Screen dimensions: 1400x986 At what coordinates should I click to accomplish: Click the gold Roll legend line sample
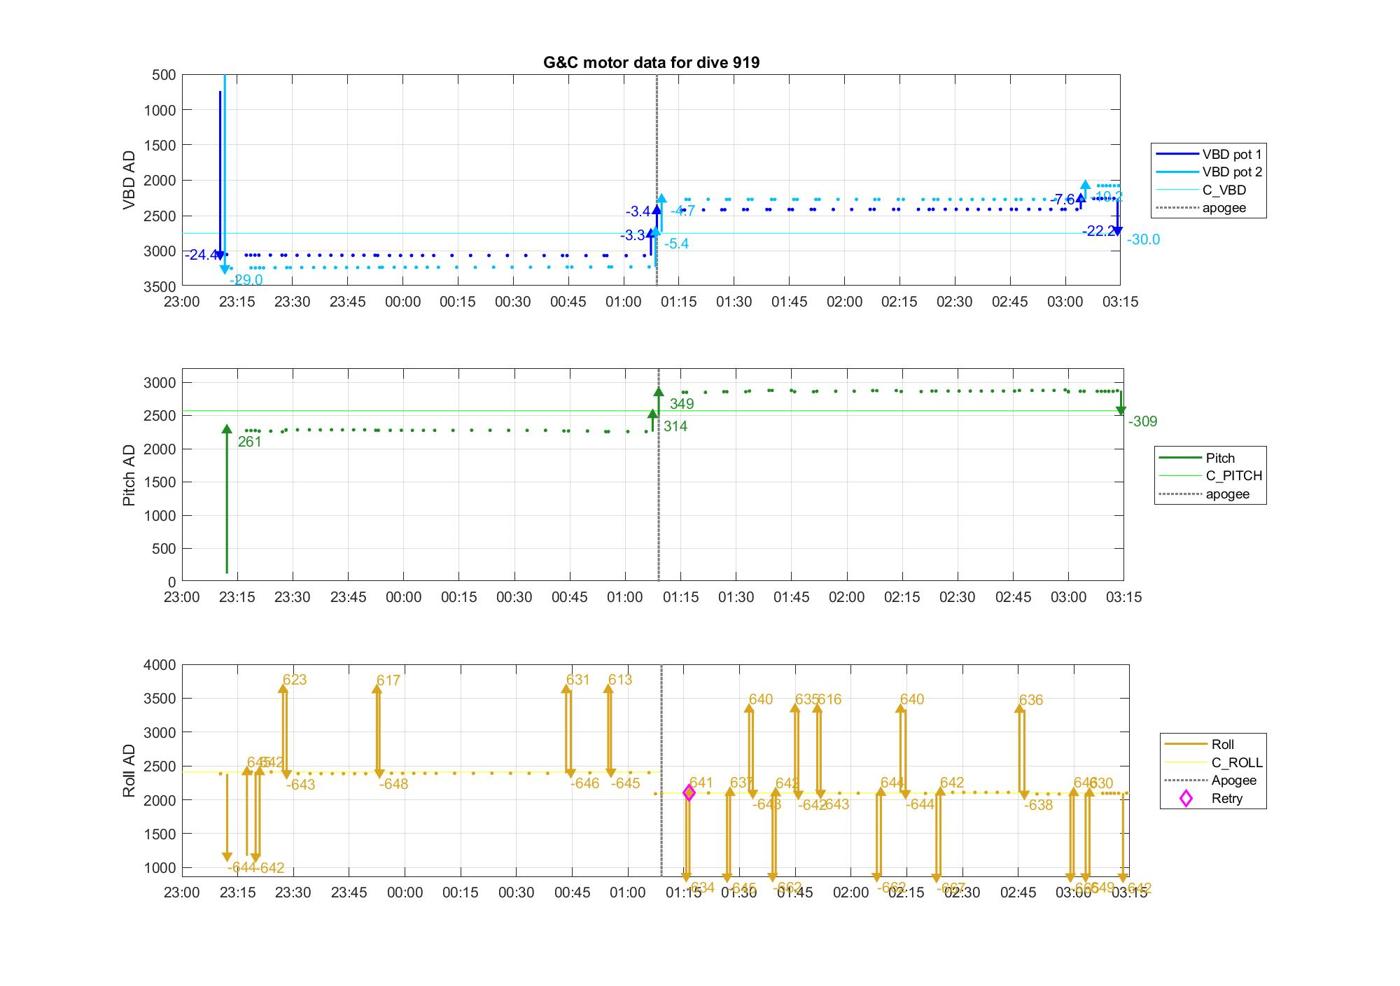[1186, 744]
